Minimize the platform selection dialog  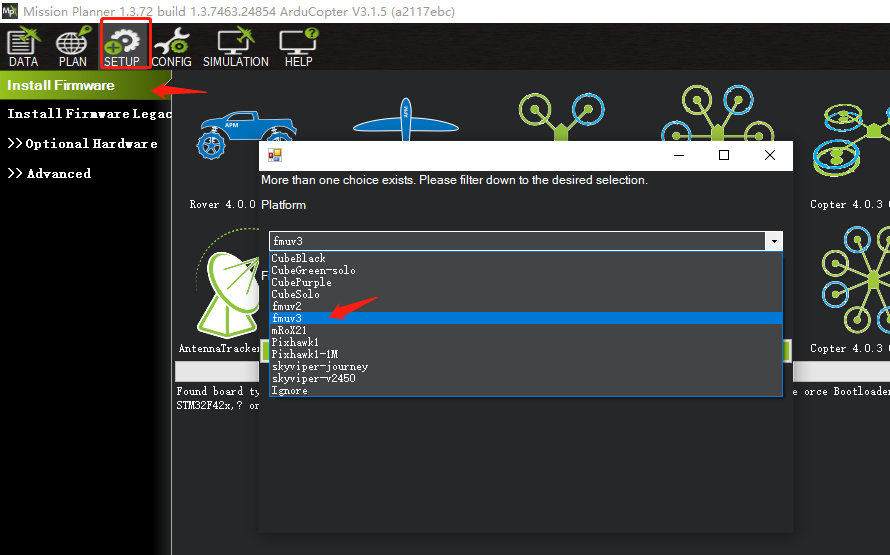click(x=679, y=155)
